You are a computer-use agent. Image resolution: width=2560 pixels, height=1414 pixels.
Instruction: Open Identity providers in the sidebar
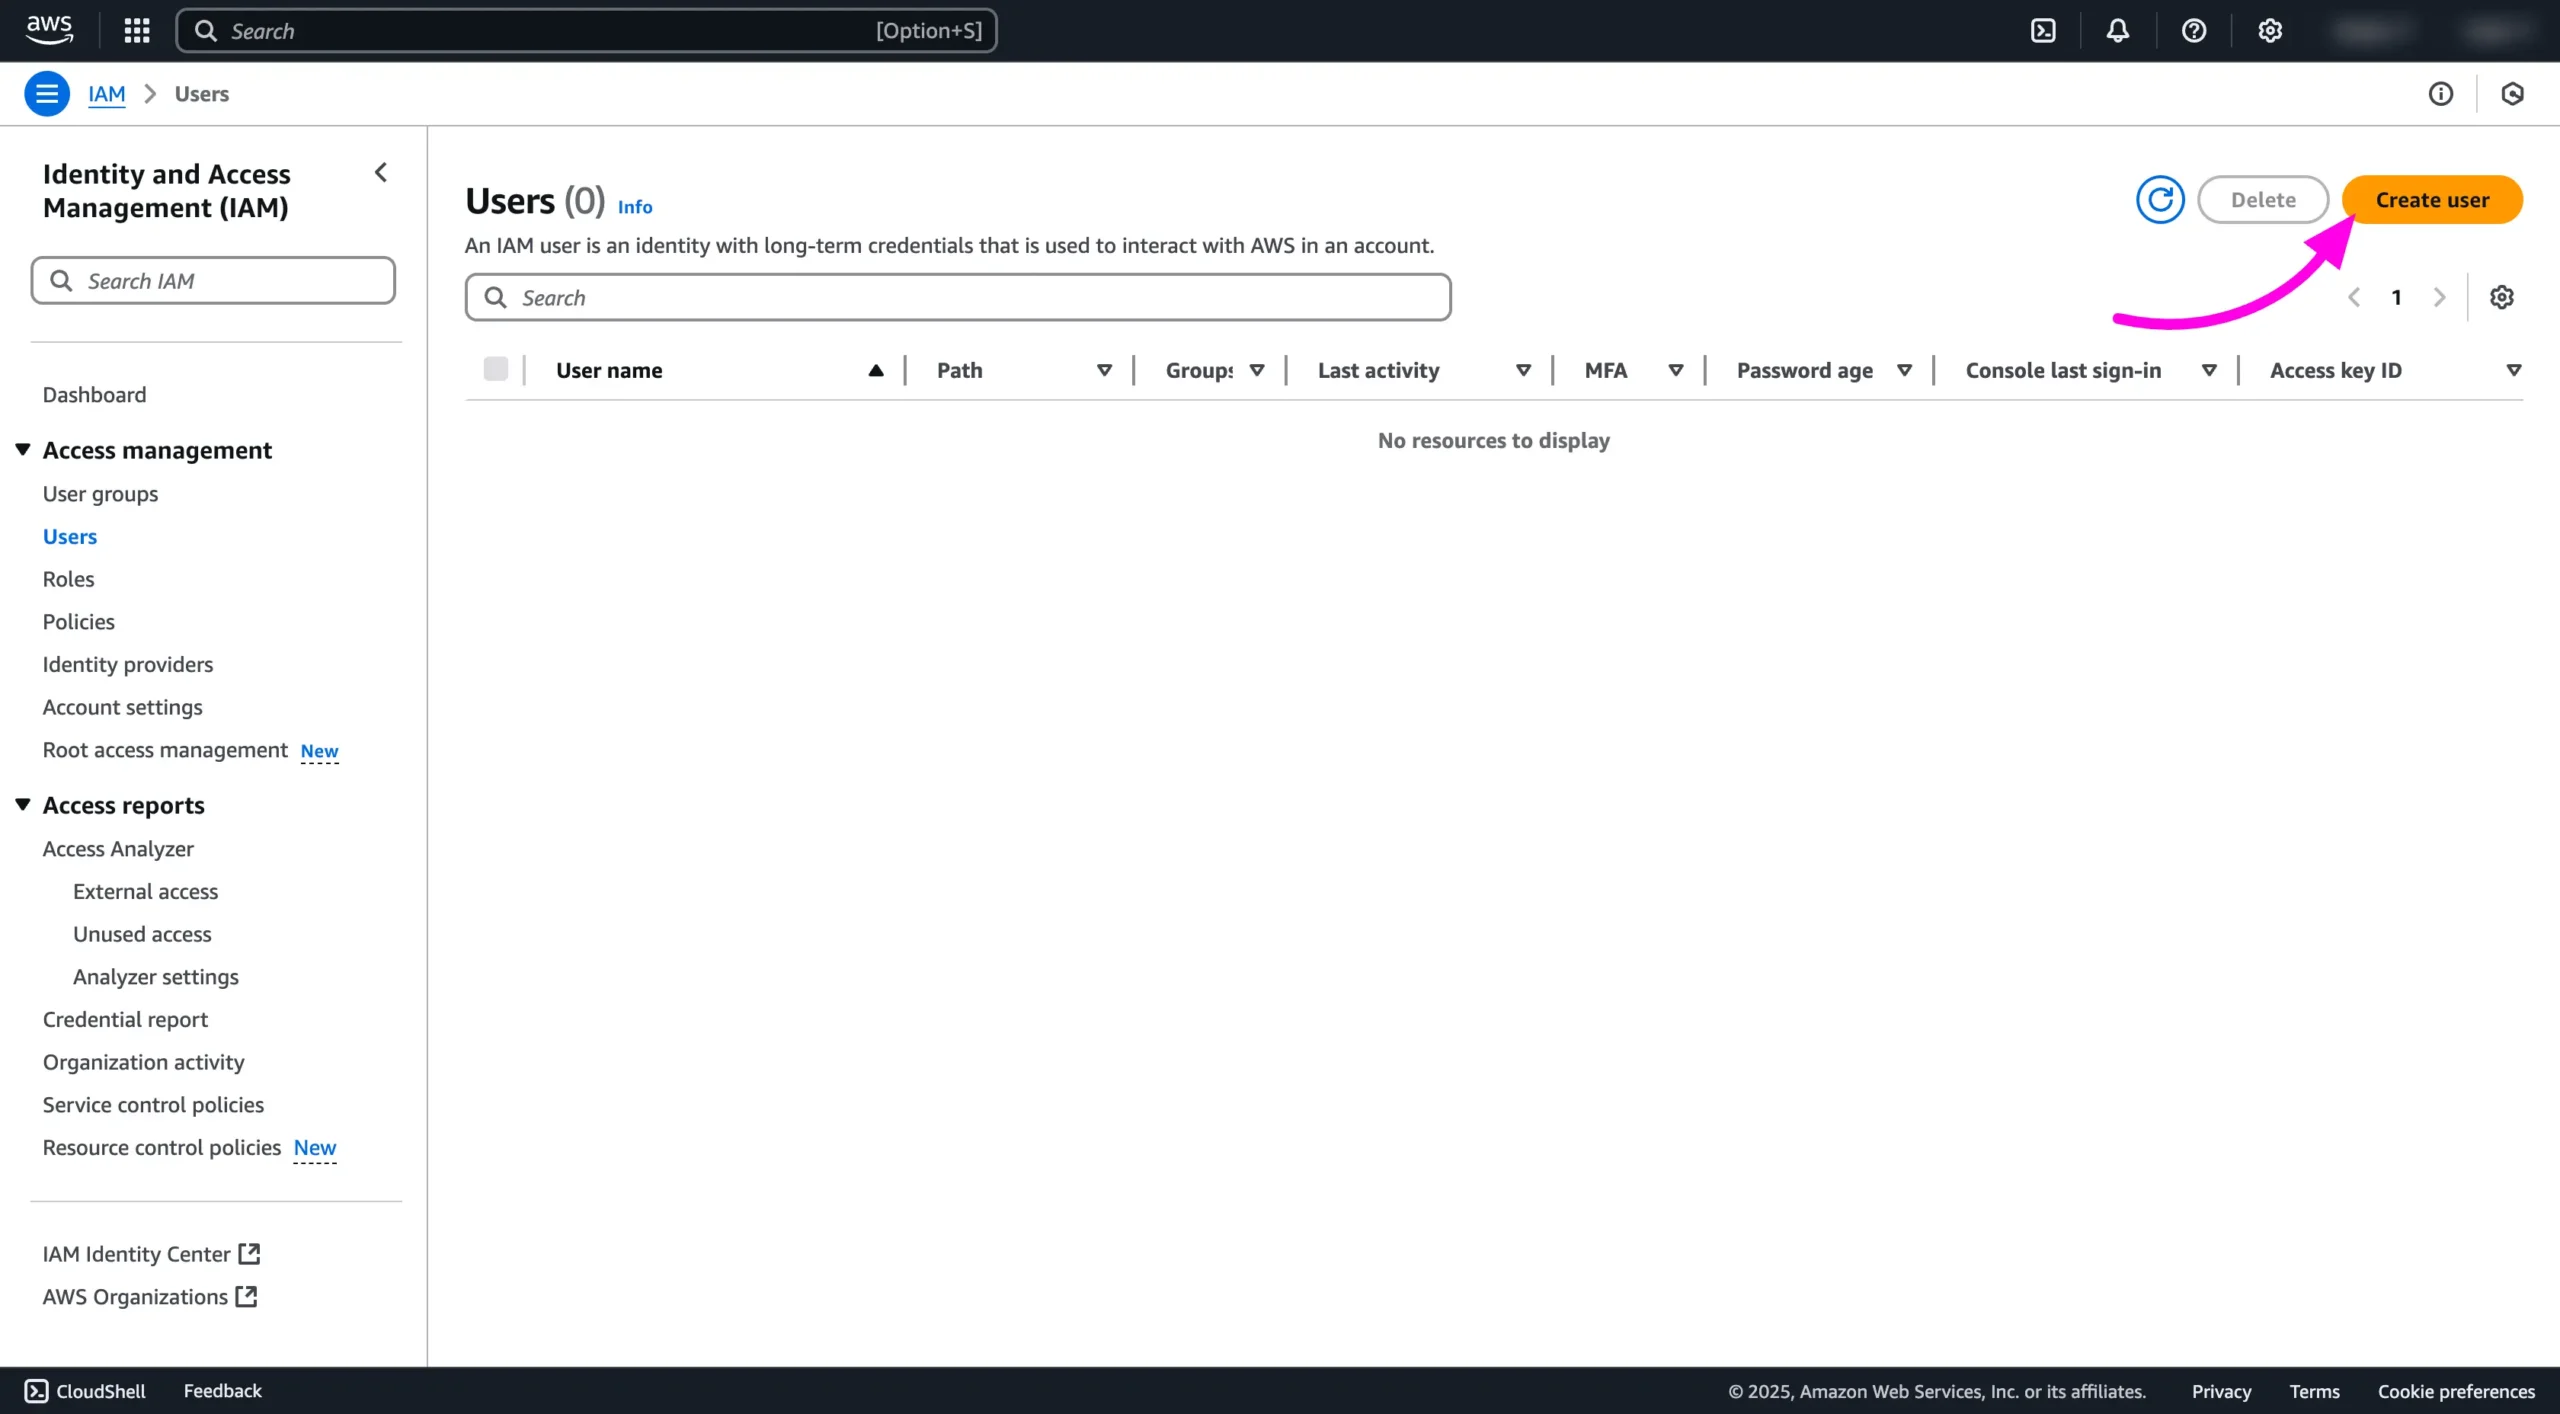[x=128, y=664]
